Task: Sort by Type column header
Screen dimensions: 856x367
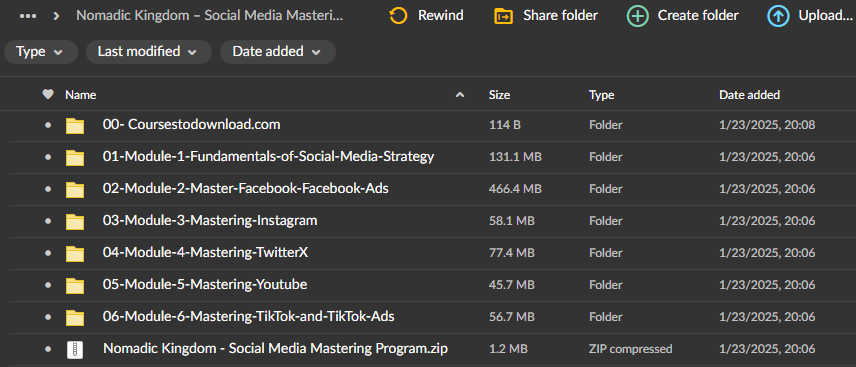Action: click(602, 95)
